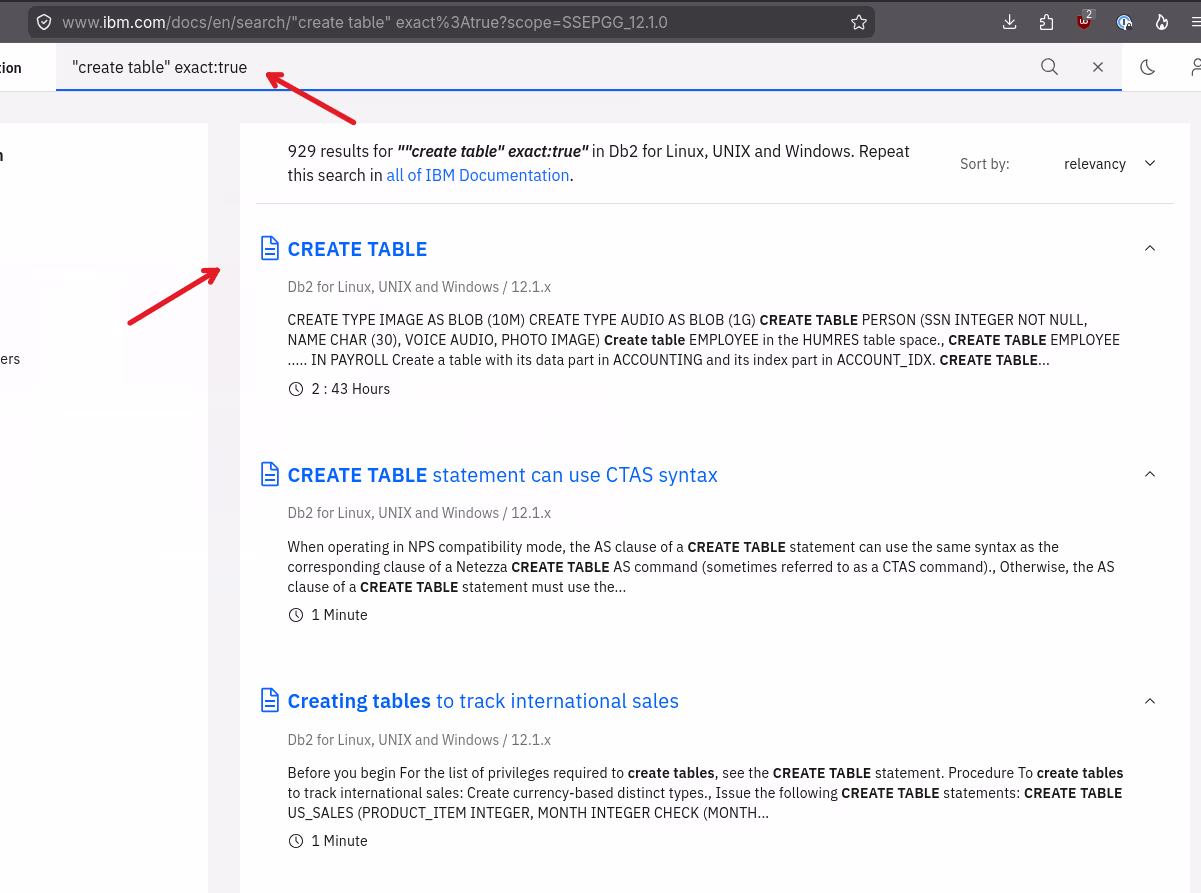
Task: Click 'Sort by:' label
Action: click(985, 164)
